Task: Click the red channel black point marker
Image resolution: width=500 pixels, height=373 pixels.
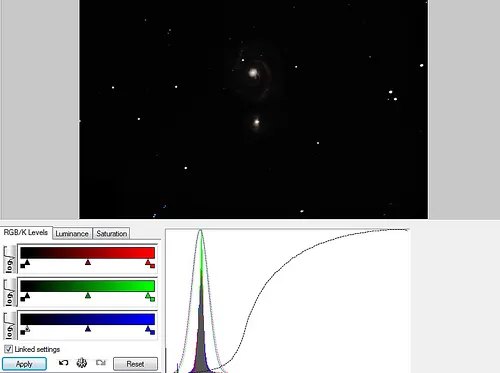Action: pos(27,263)
